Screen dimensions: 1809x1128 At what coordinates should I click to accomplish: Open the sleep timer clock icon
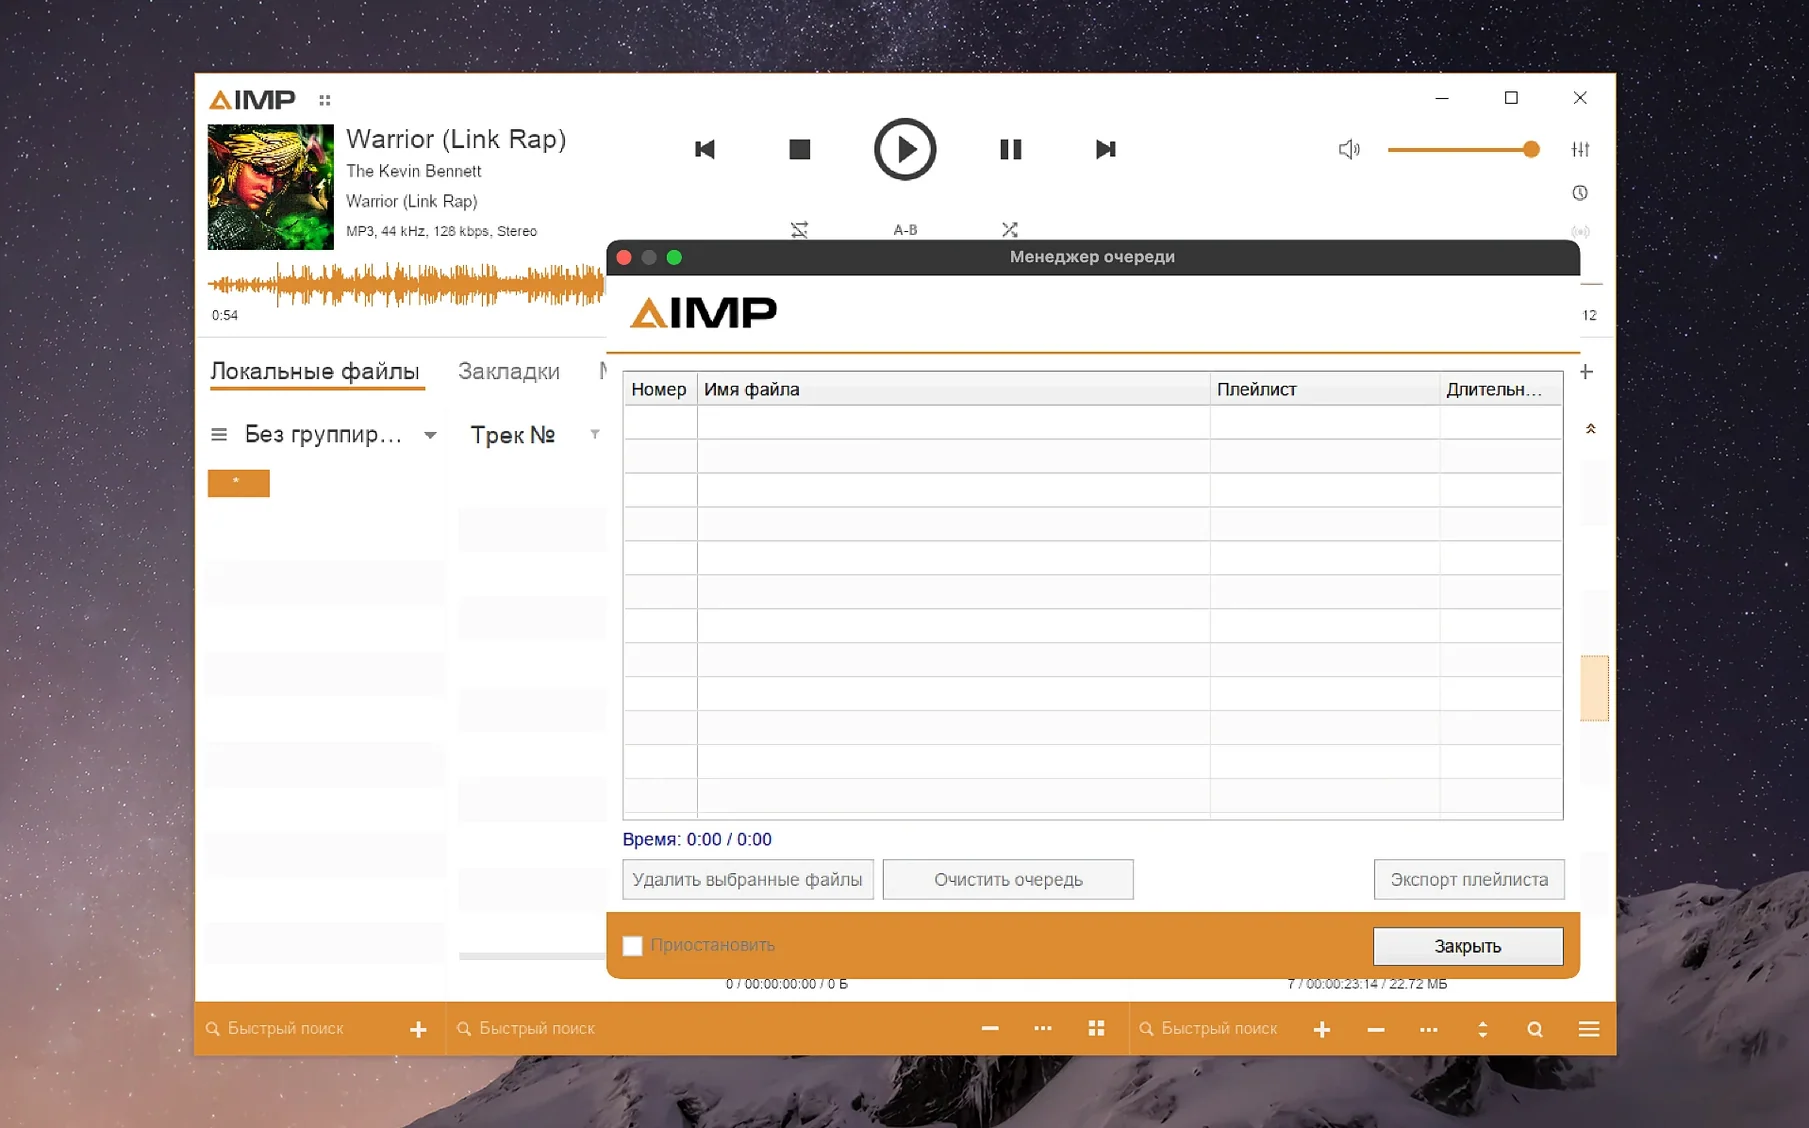[x=1580, y=193]
